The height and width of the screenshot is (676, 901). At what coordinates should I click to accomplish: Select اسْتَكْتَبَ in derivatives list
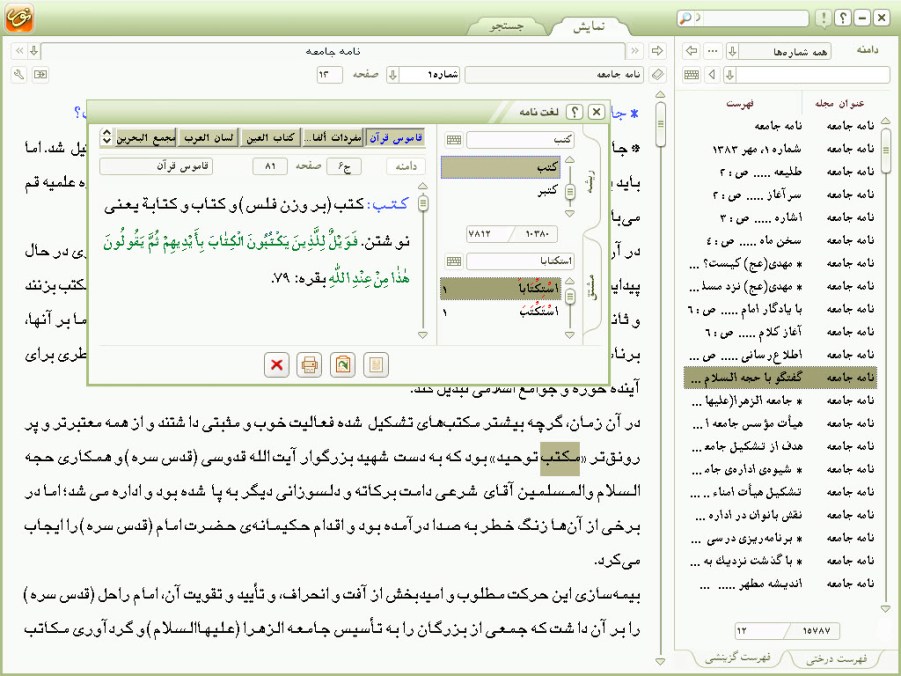point(500,312)
